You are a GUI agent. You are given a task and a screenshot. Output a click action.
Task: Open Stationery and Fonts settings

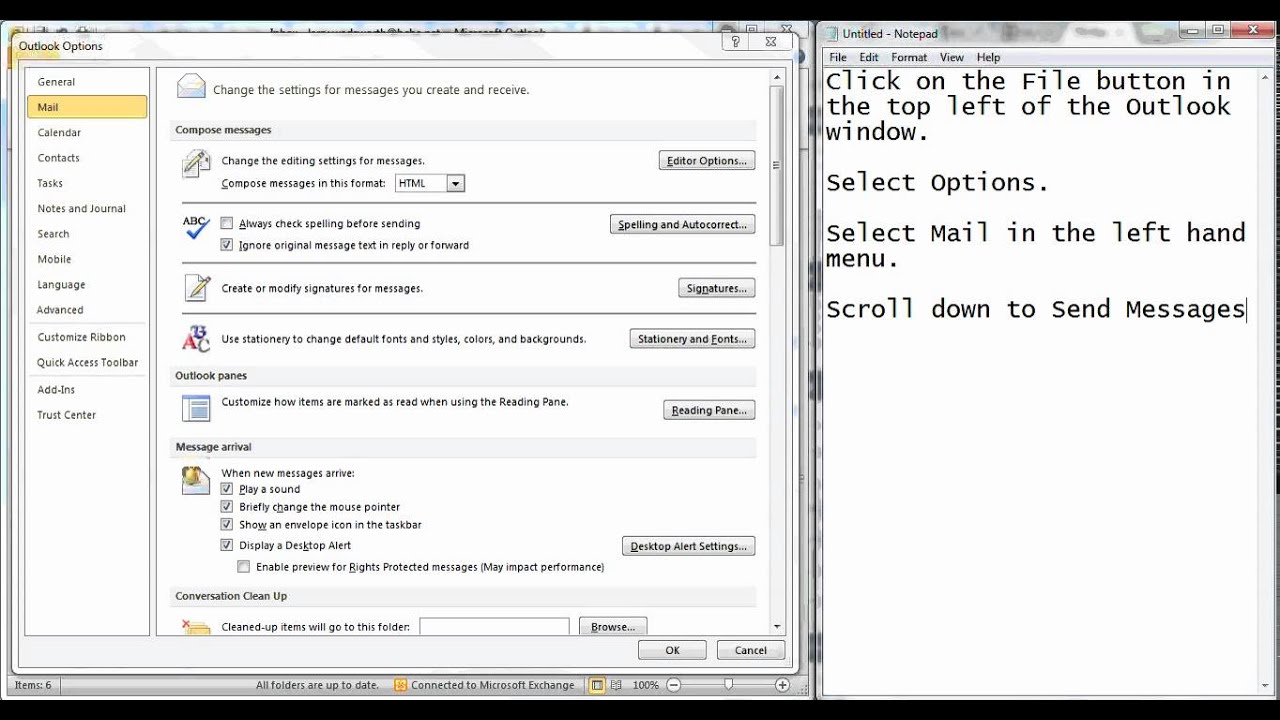[x=692, y=339]
